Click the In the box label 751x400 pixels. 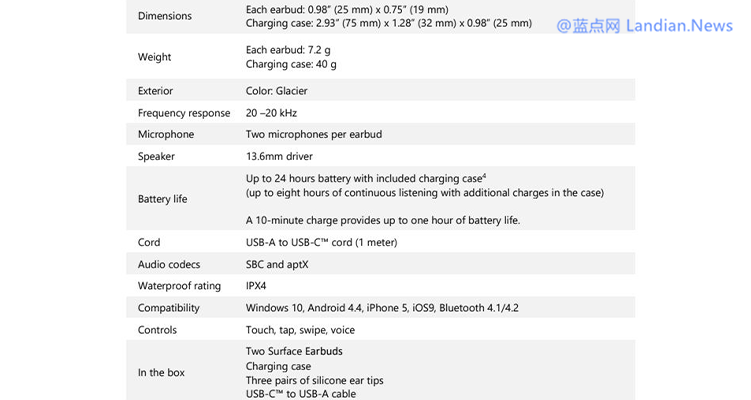pos(161,373)
